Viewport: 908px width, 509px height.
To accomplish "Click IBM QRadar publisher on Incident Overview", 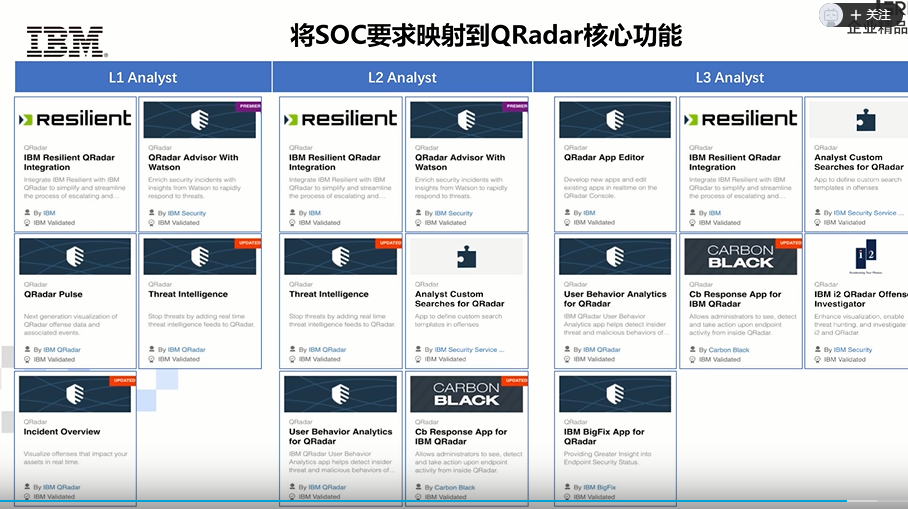I will click(x=62, y=487).
